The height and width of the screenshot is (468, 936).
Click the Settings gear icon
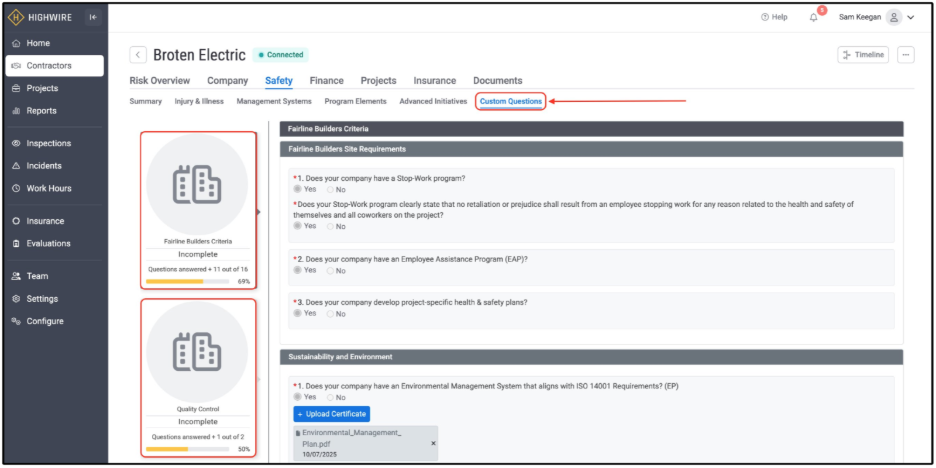16,299
